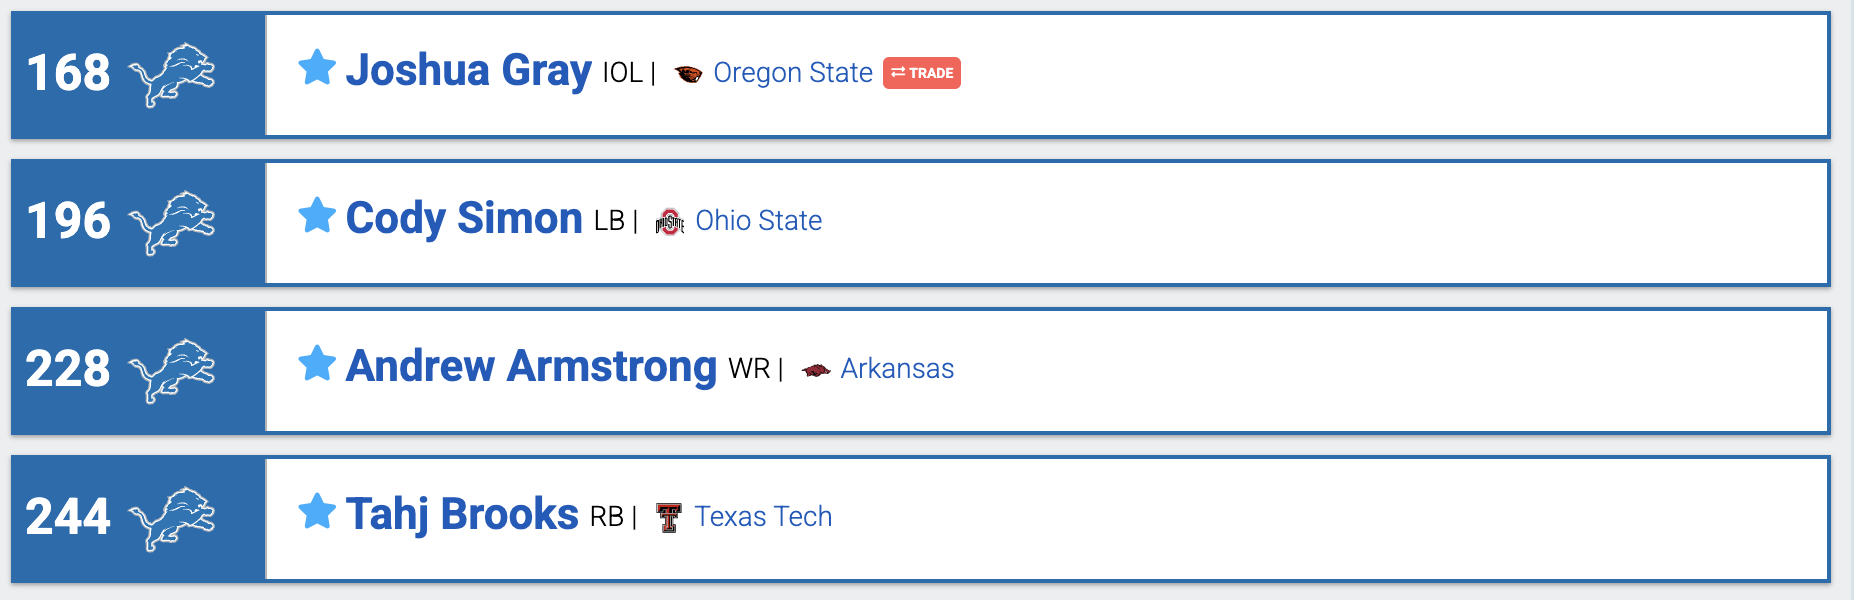Click the red TRADE badge
Viewport: 1854px width, 600px height.
coord(921,73)
